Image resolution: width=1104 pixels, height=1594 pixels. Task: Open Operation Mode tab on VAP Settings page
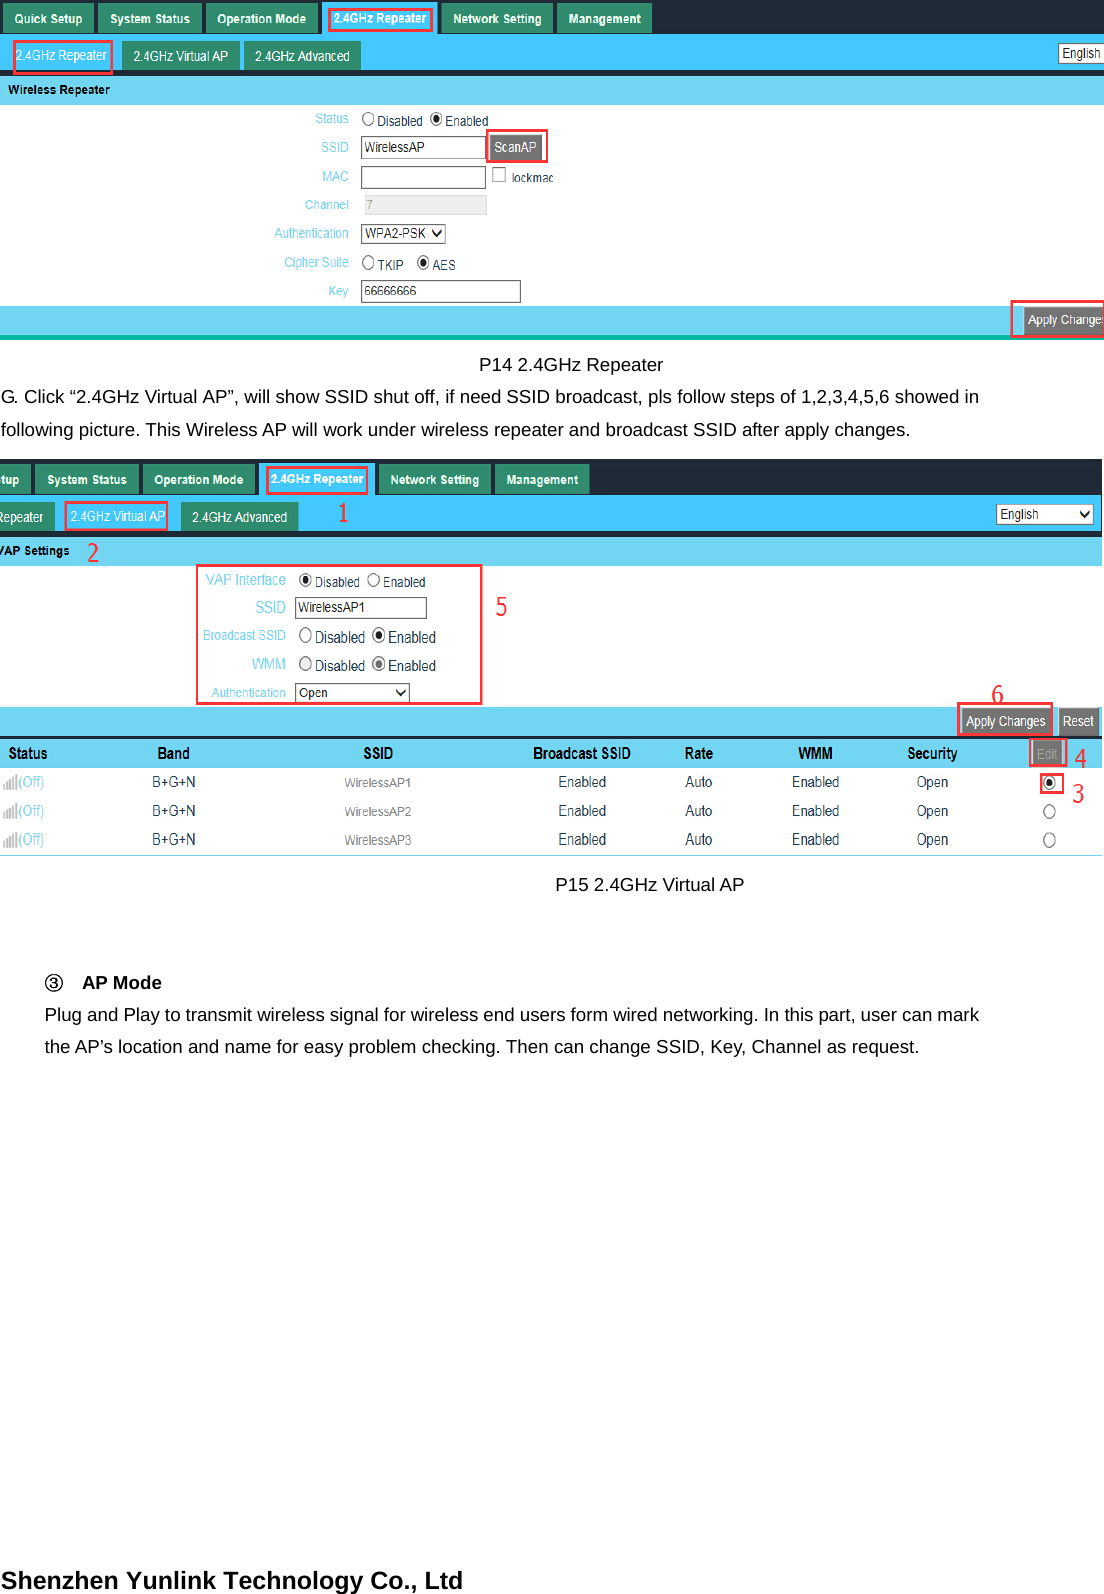(199, 479)
